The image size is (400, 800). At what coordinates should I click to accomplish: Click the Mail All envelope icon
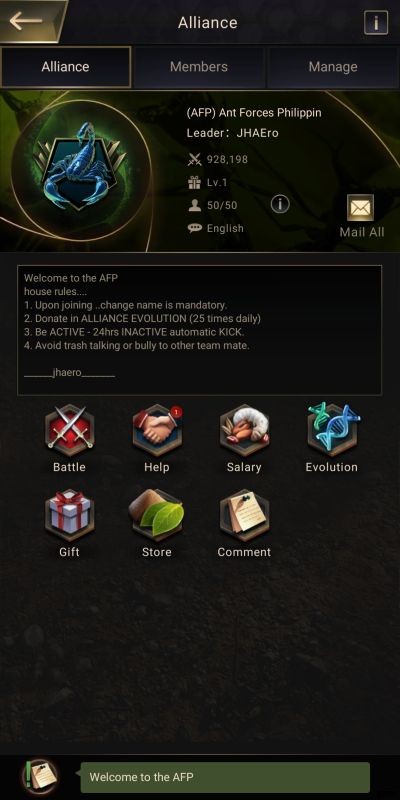tap(361, 208)
